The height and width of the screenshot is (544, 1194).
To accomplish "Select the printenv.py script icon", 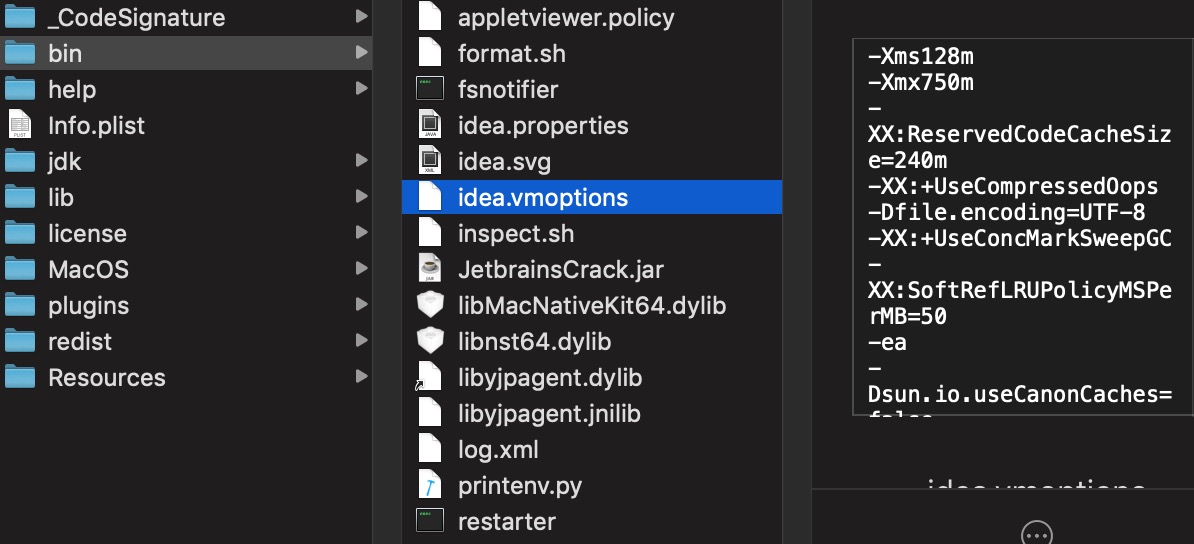I will [x=429, y=485].
